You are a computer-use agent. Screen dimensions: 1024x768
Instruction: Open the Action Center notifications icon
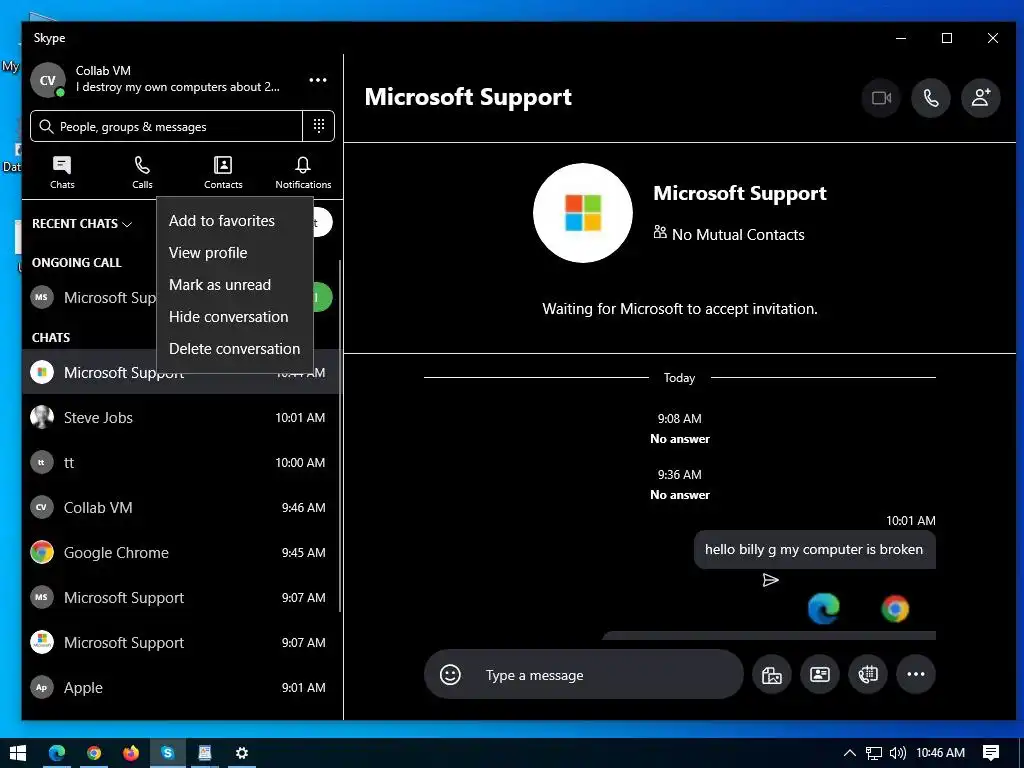tap(991, 753)
